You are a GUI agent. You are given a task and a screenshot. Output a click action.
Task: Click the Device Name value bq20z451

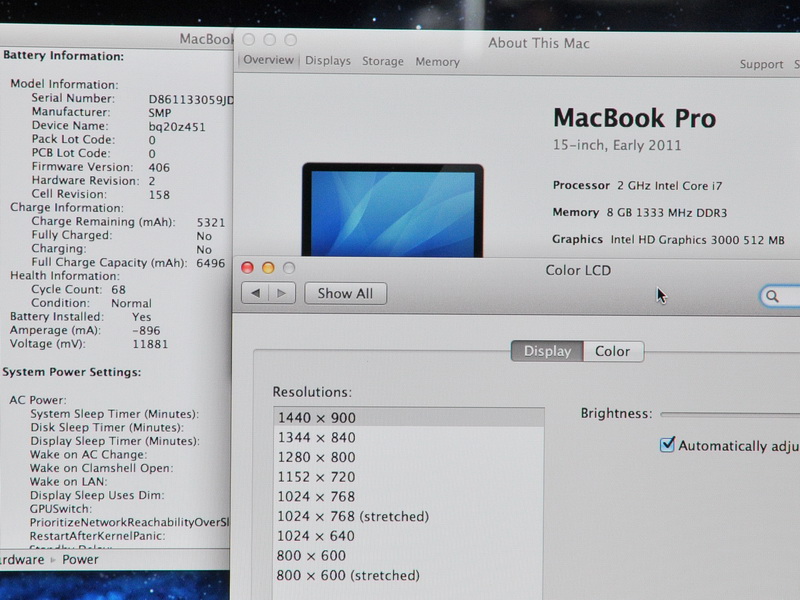[177, 127]
